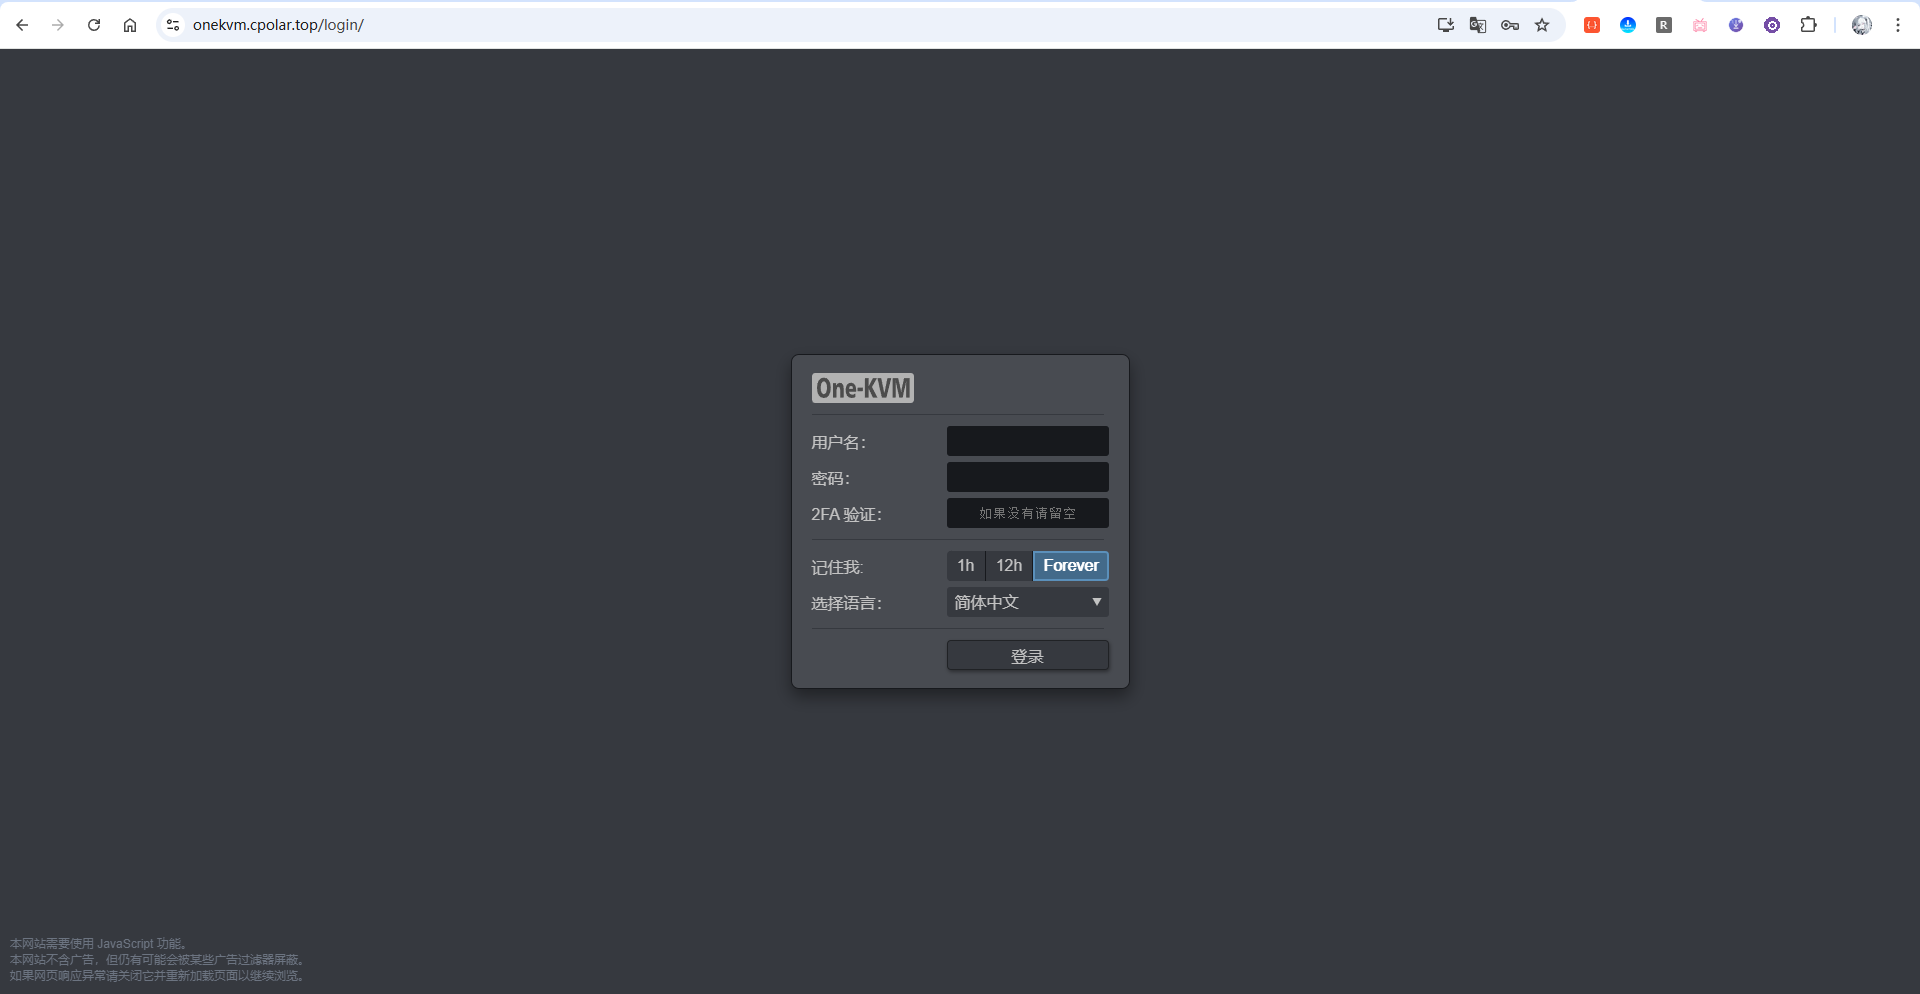Screen dimensions: 1920x994
Task: Open the R extension icon
Action: [x=1664, y=25]
